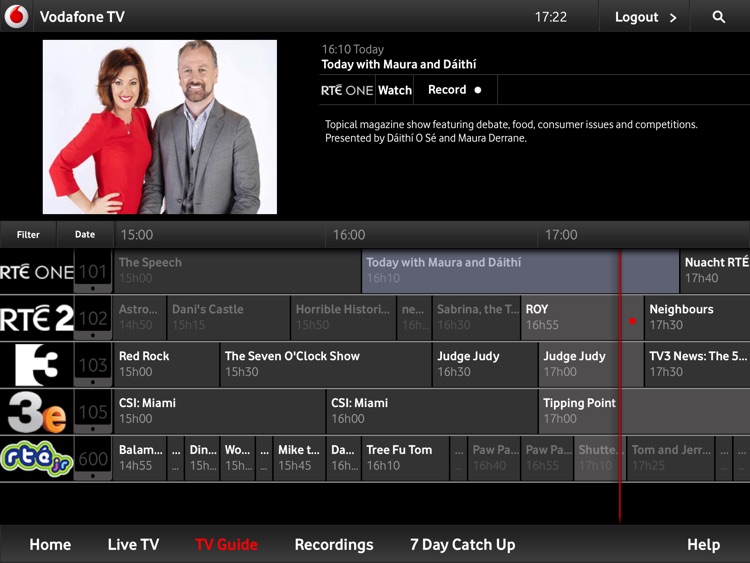The height and width of the screenshot is (563, 750).
Task: Select CSI: Miami at 15h00
Action: [x=220, y=412]
